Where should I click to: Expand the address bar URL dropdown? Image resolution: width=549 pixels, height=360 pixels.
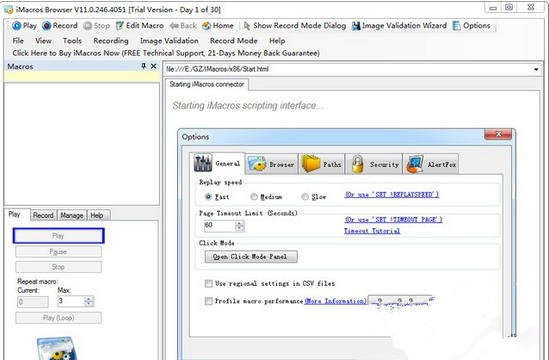(x=536, y=69)
